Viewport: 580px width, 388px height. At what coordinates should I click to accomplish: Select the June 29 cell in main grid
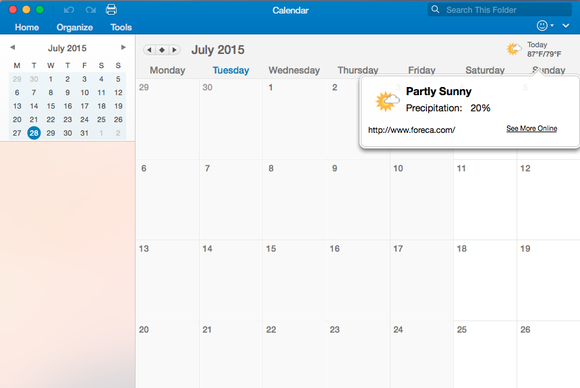click(x=168, y=119)
